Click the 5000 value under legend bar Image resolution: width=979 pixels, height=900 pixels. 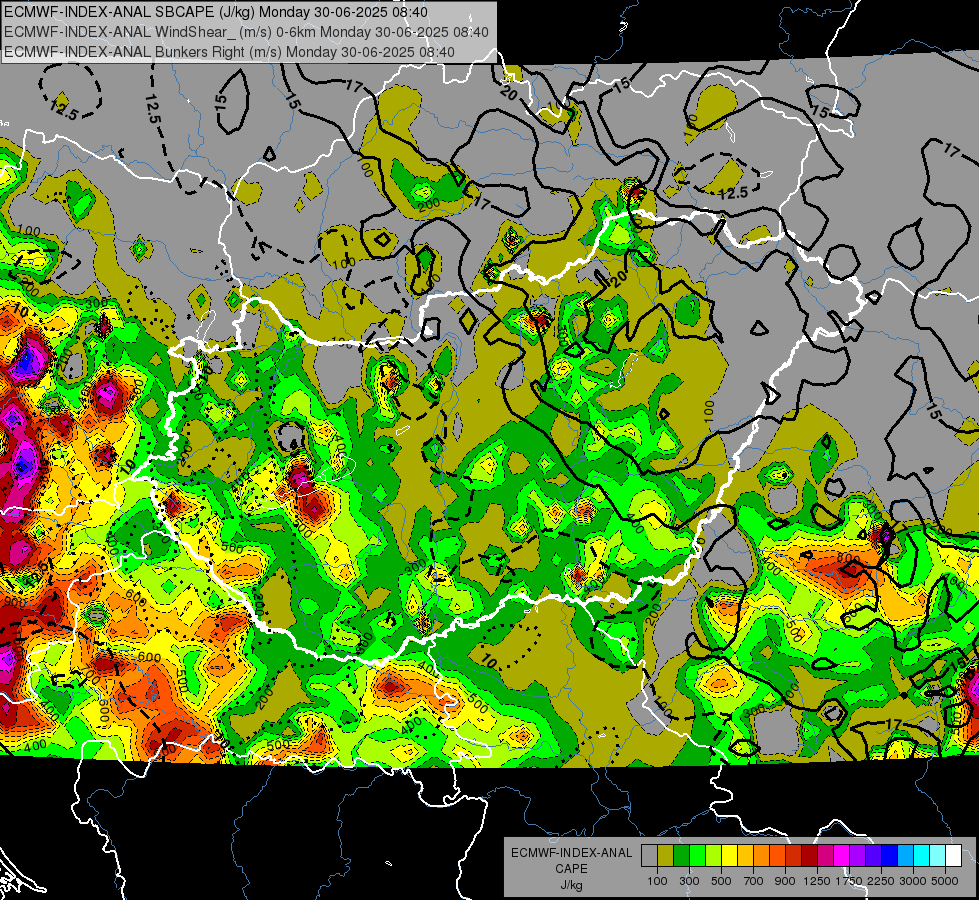(945, 881)
